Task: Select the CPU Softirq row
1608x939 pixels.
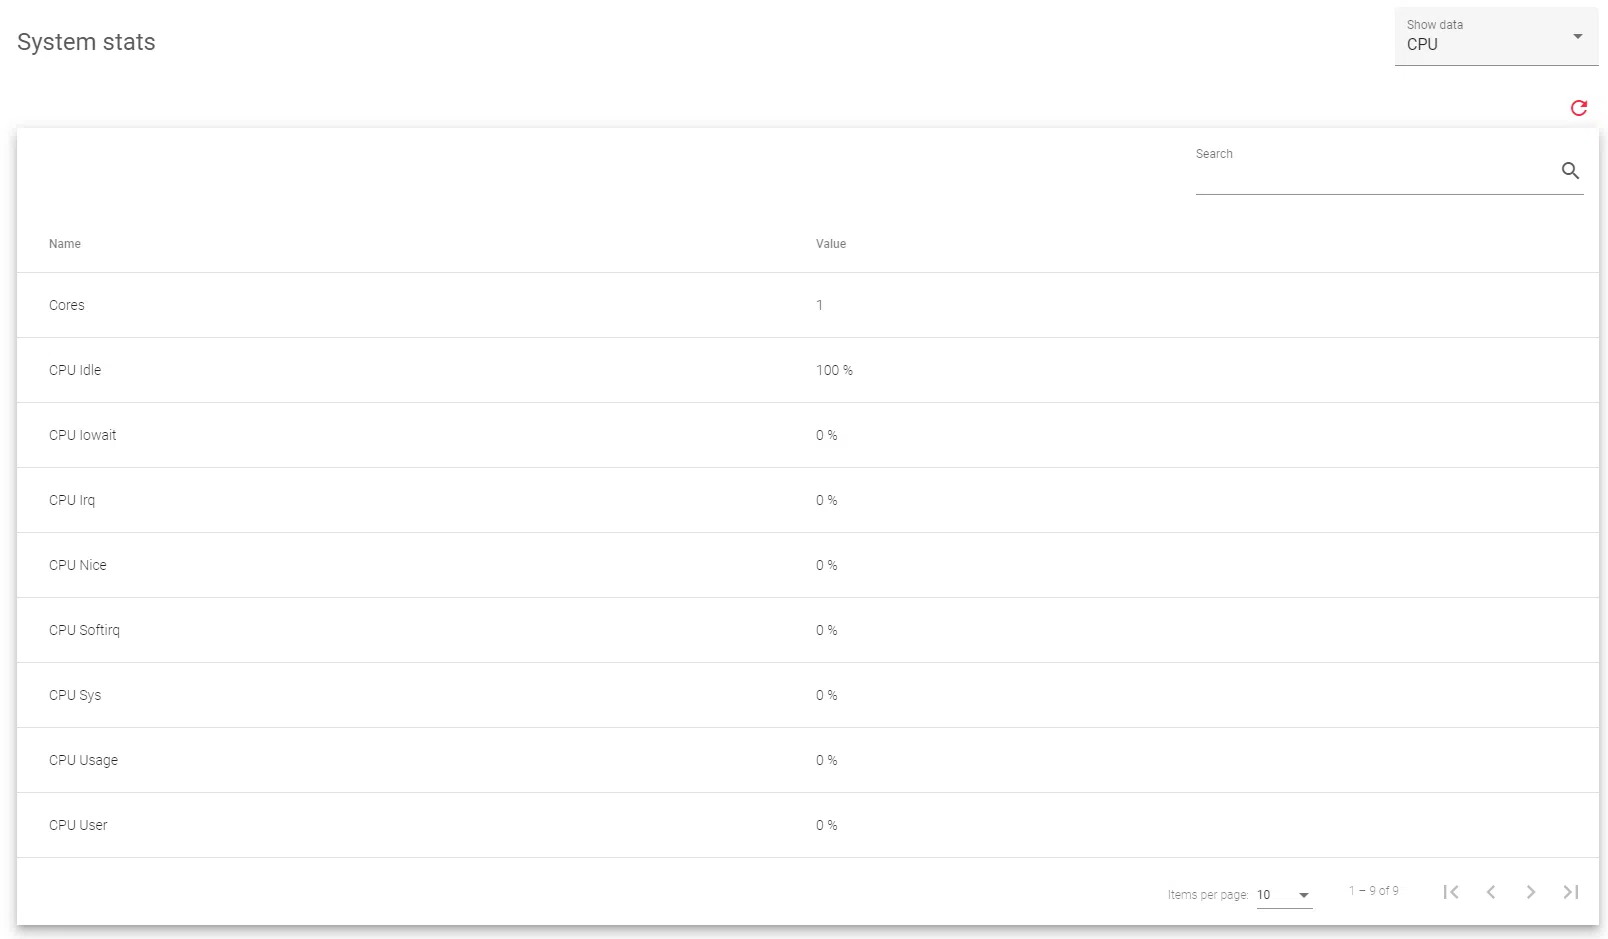Action: click(84, 630)
